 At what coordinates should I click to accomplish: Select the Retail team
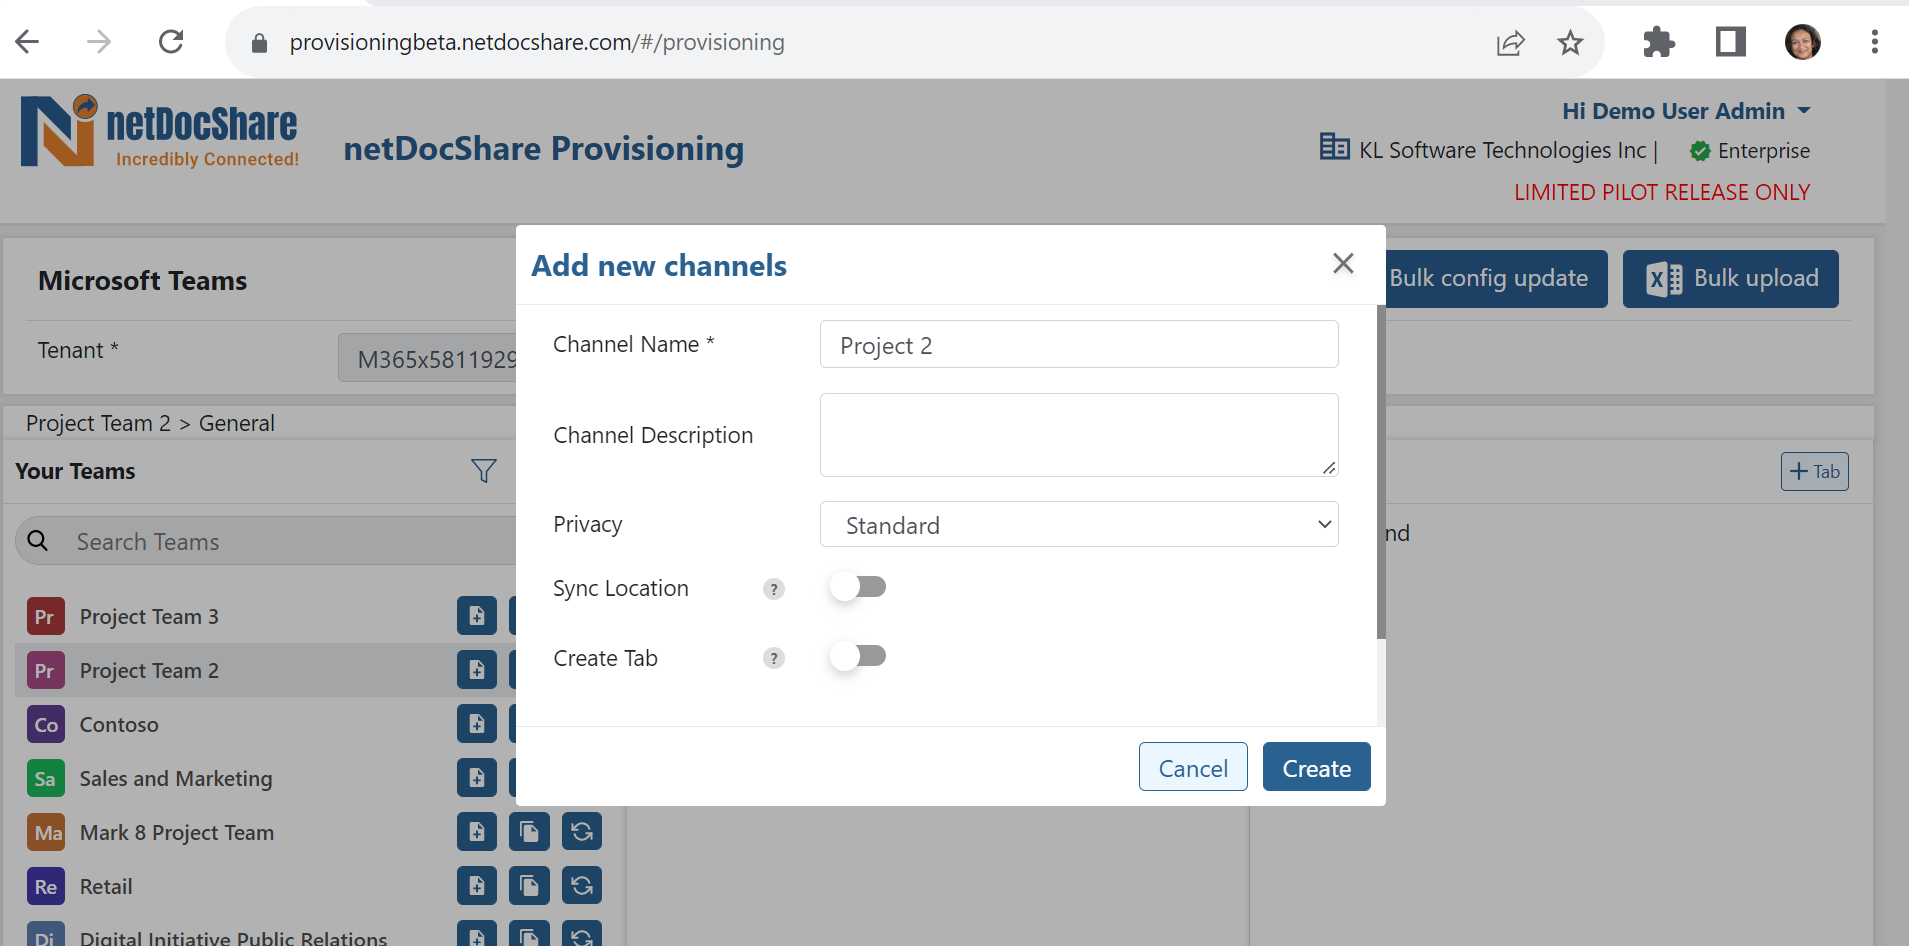(x=106, y=887)
